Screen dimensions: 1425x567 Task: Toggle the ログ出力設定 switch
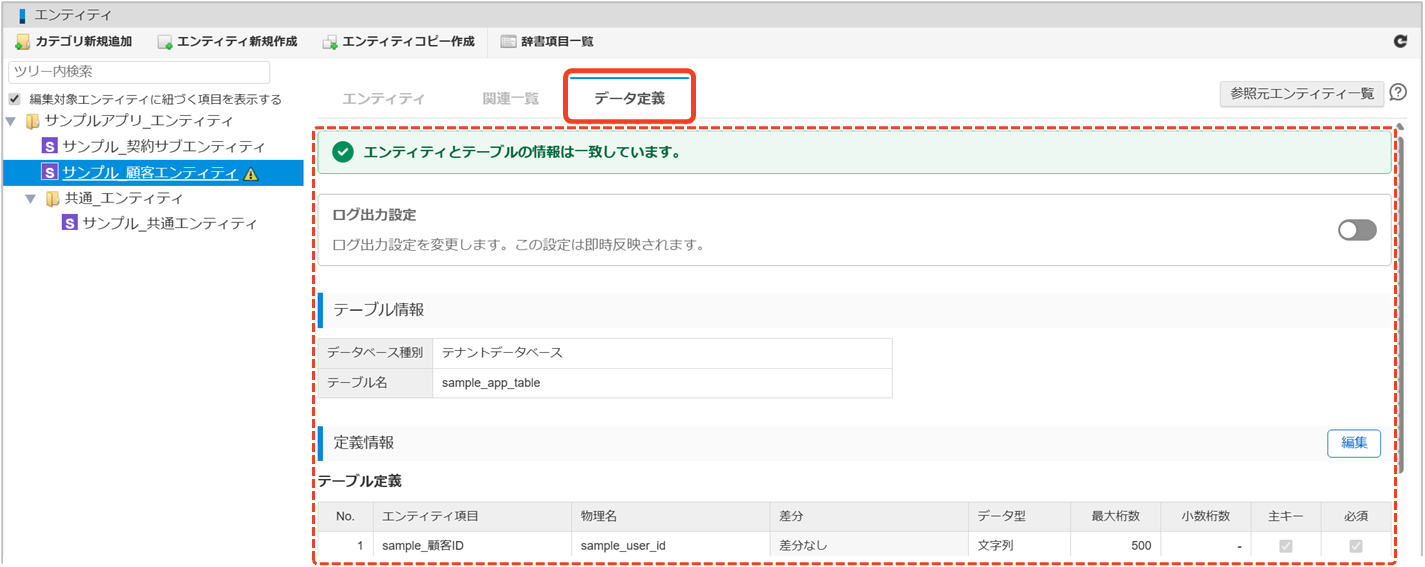(1357, 230)
